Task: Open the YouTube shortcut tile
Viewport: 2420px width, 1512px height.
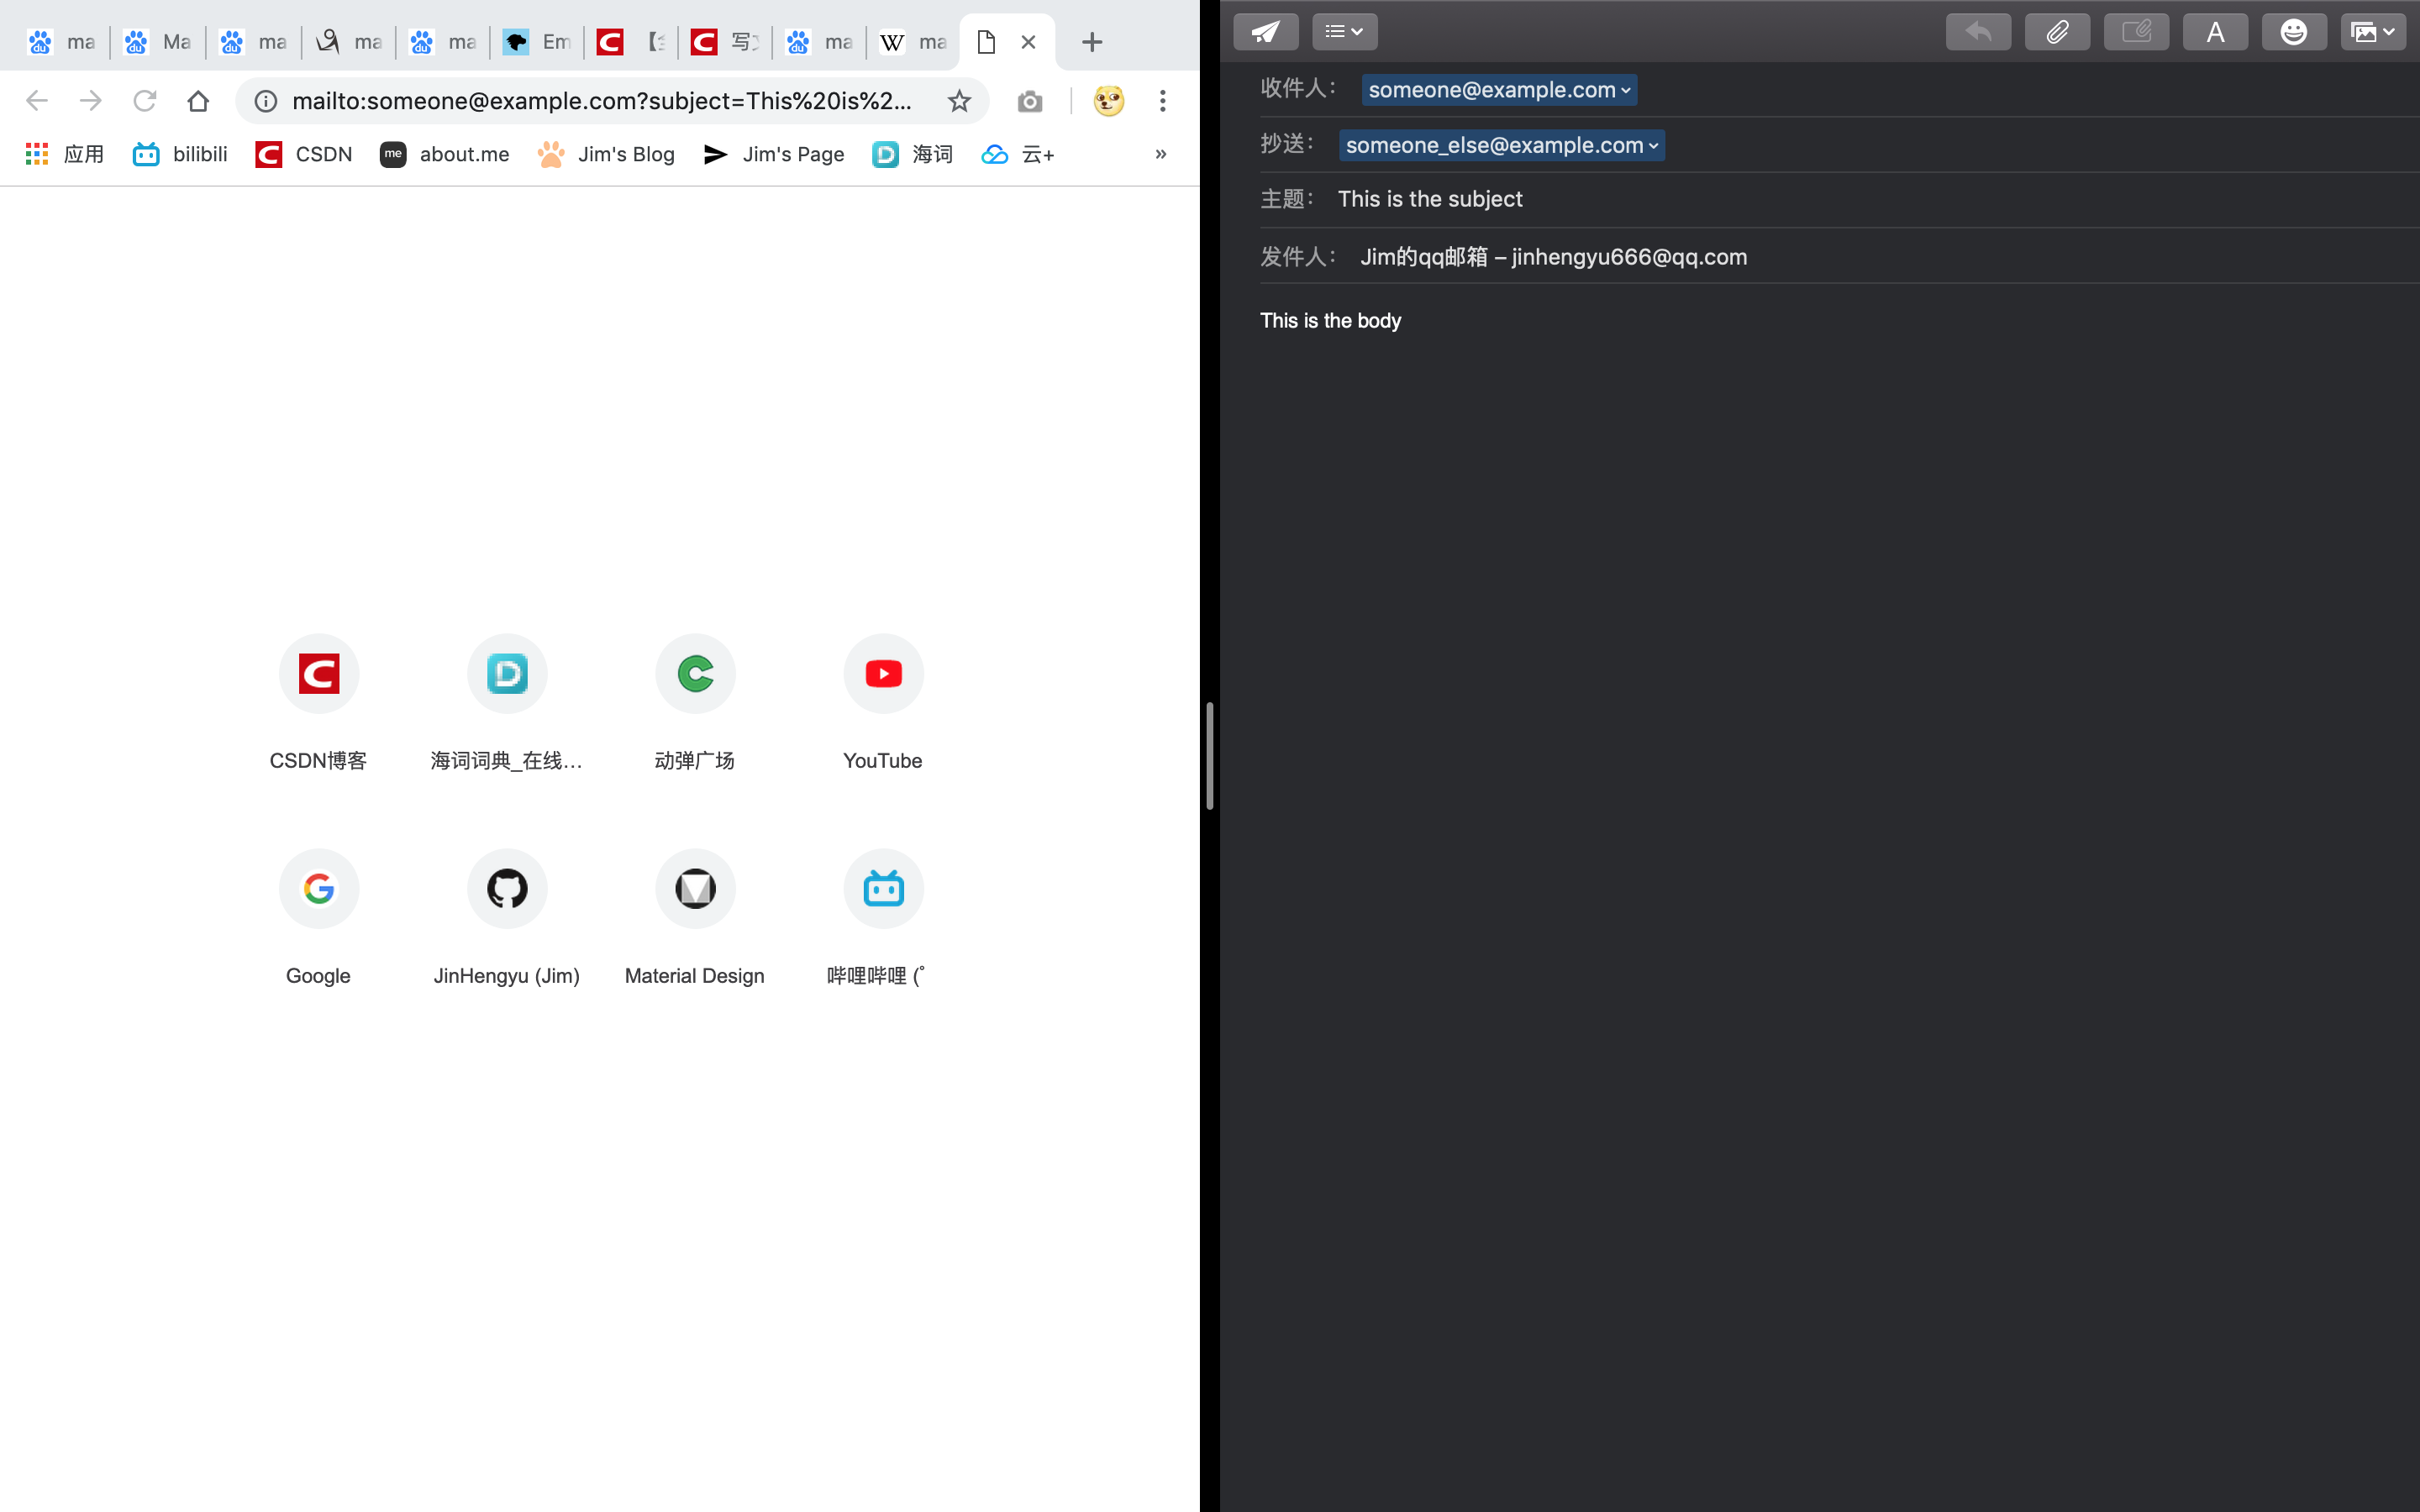Action: point(882,674)
